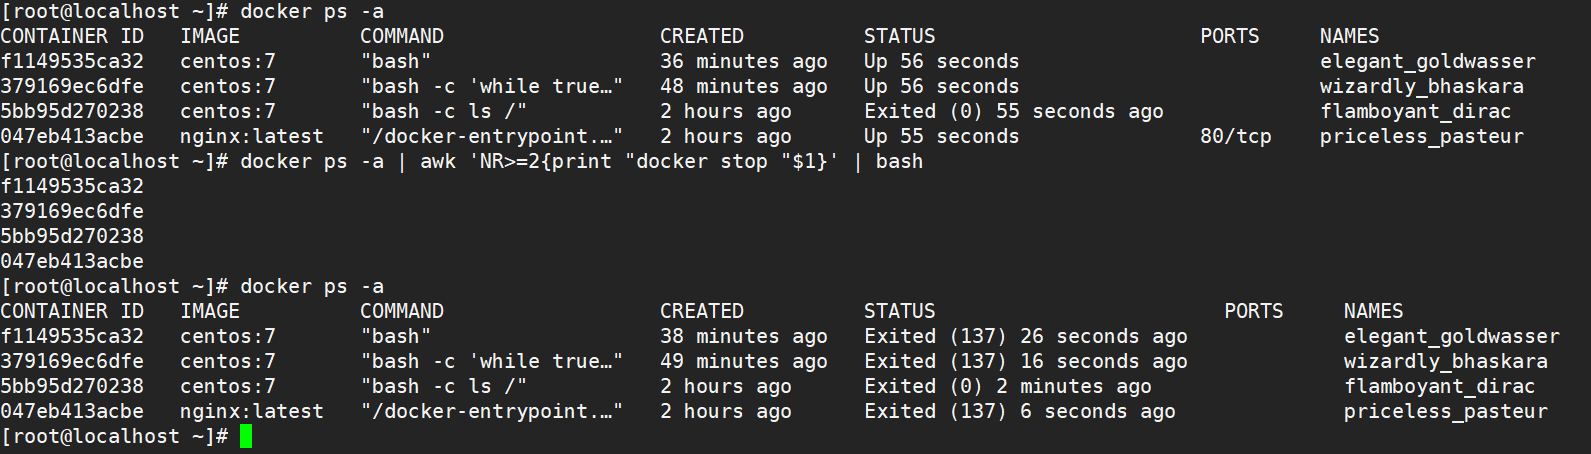Click the "49 minutes ago" created time
This screenshot has height=454, width=1591.
(x=743, y=362)
